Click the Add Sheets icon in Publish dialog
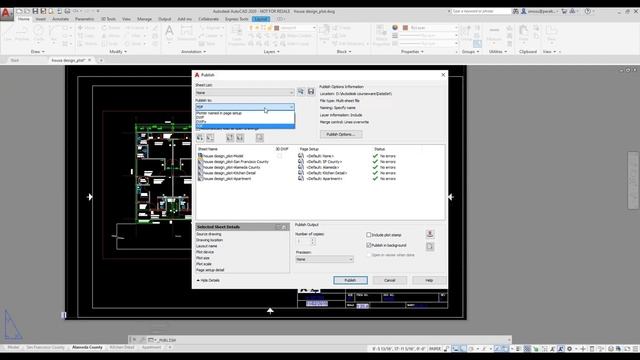The image size is (640, 360). tap(200, 138)
